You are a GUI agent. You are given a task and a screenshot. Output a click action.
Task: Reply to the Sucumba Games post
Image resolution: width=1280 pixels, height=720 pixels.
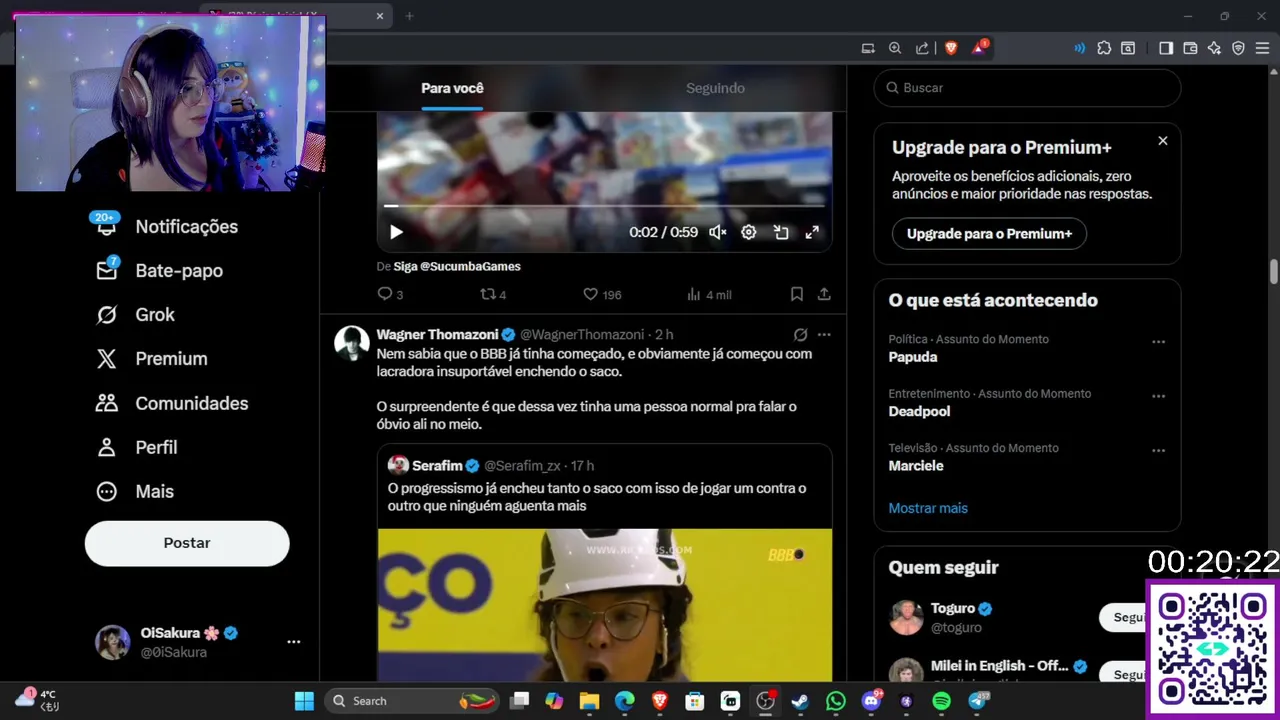click(389, 294)
